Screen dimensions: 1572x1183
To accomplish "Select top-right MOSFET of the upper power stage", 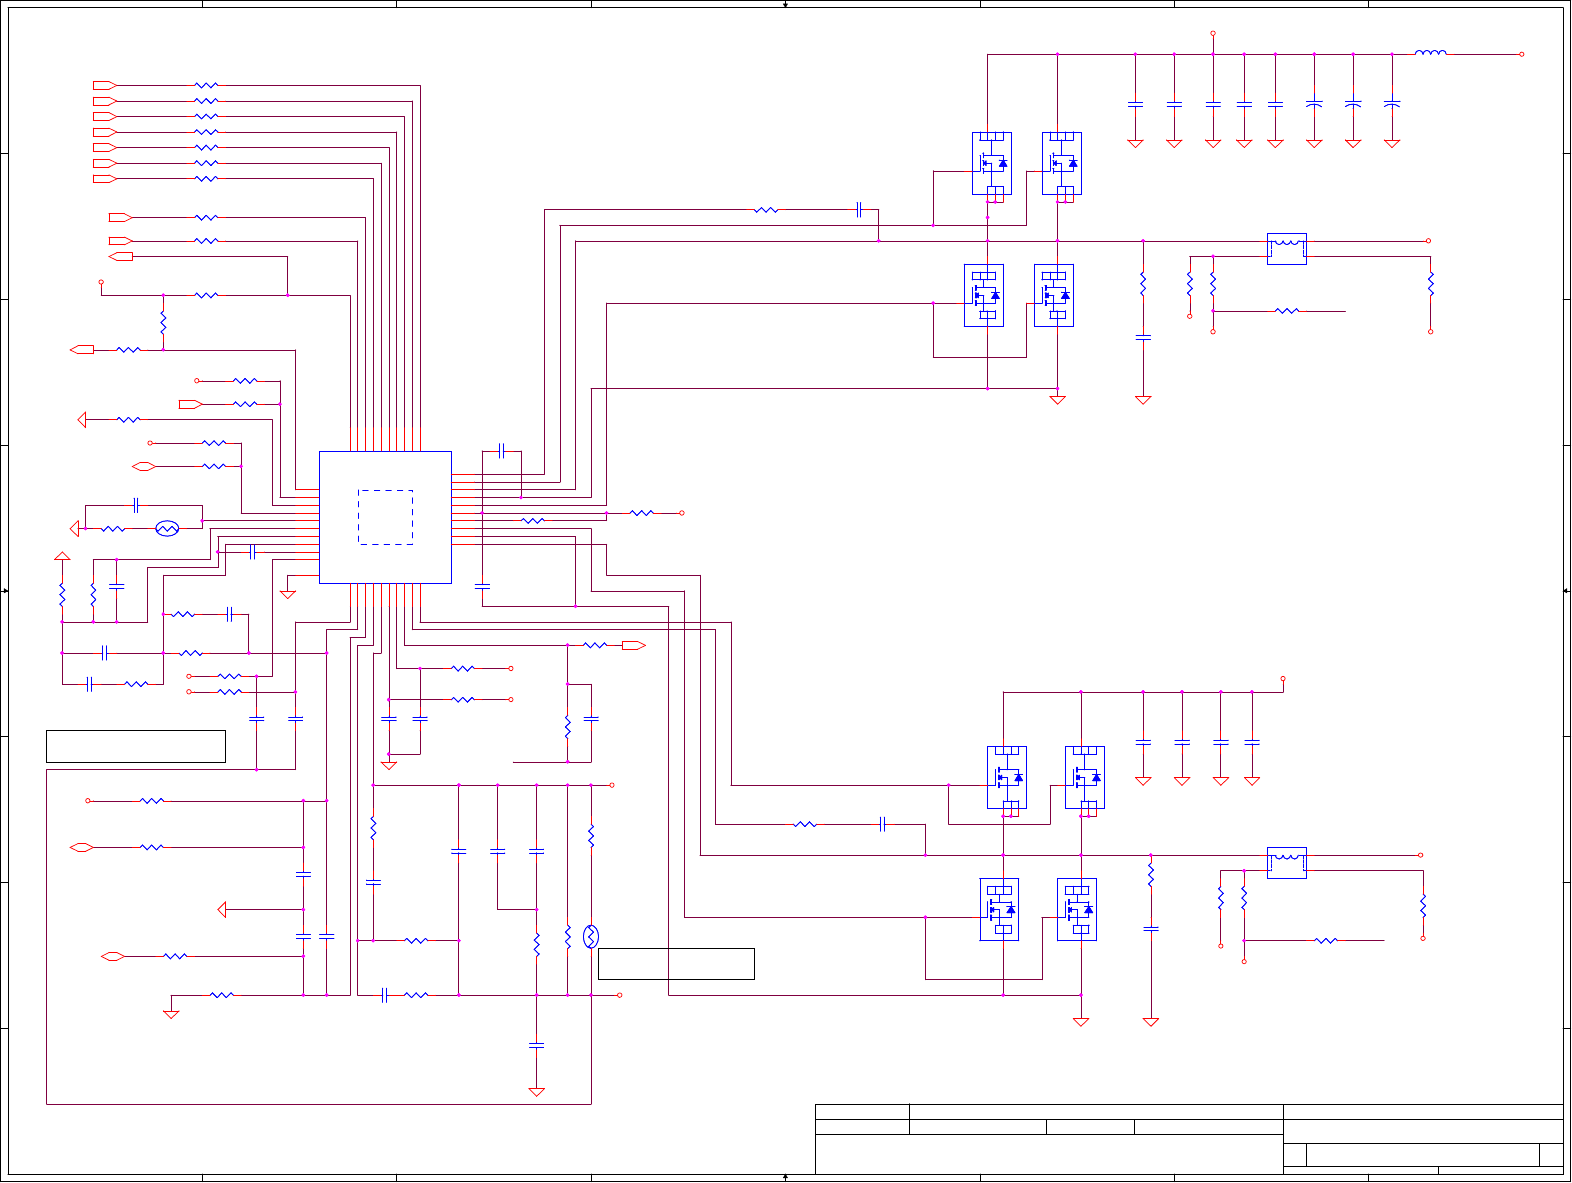I will tap(1062, 164).
